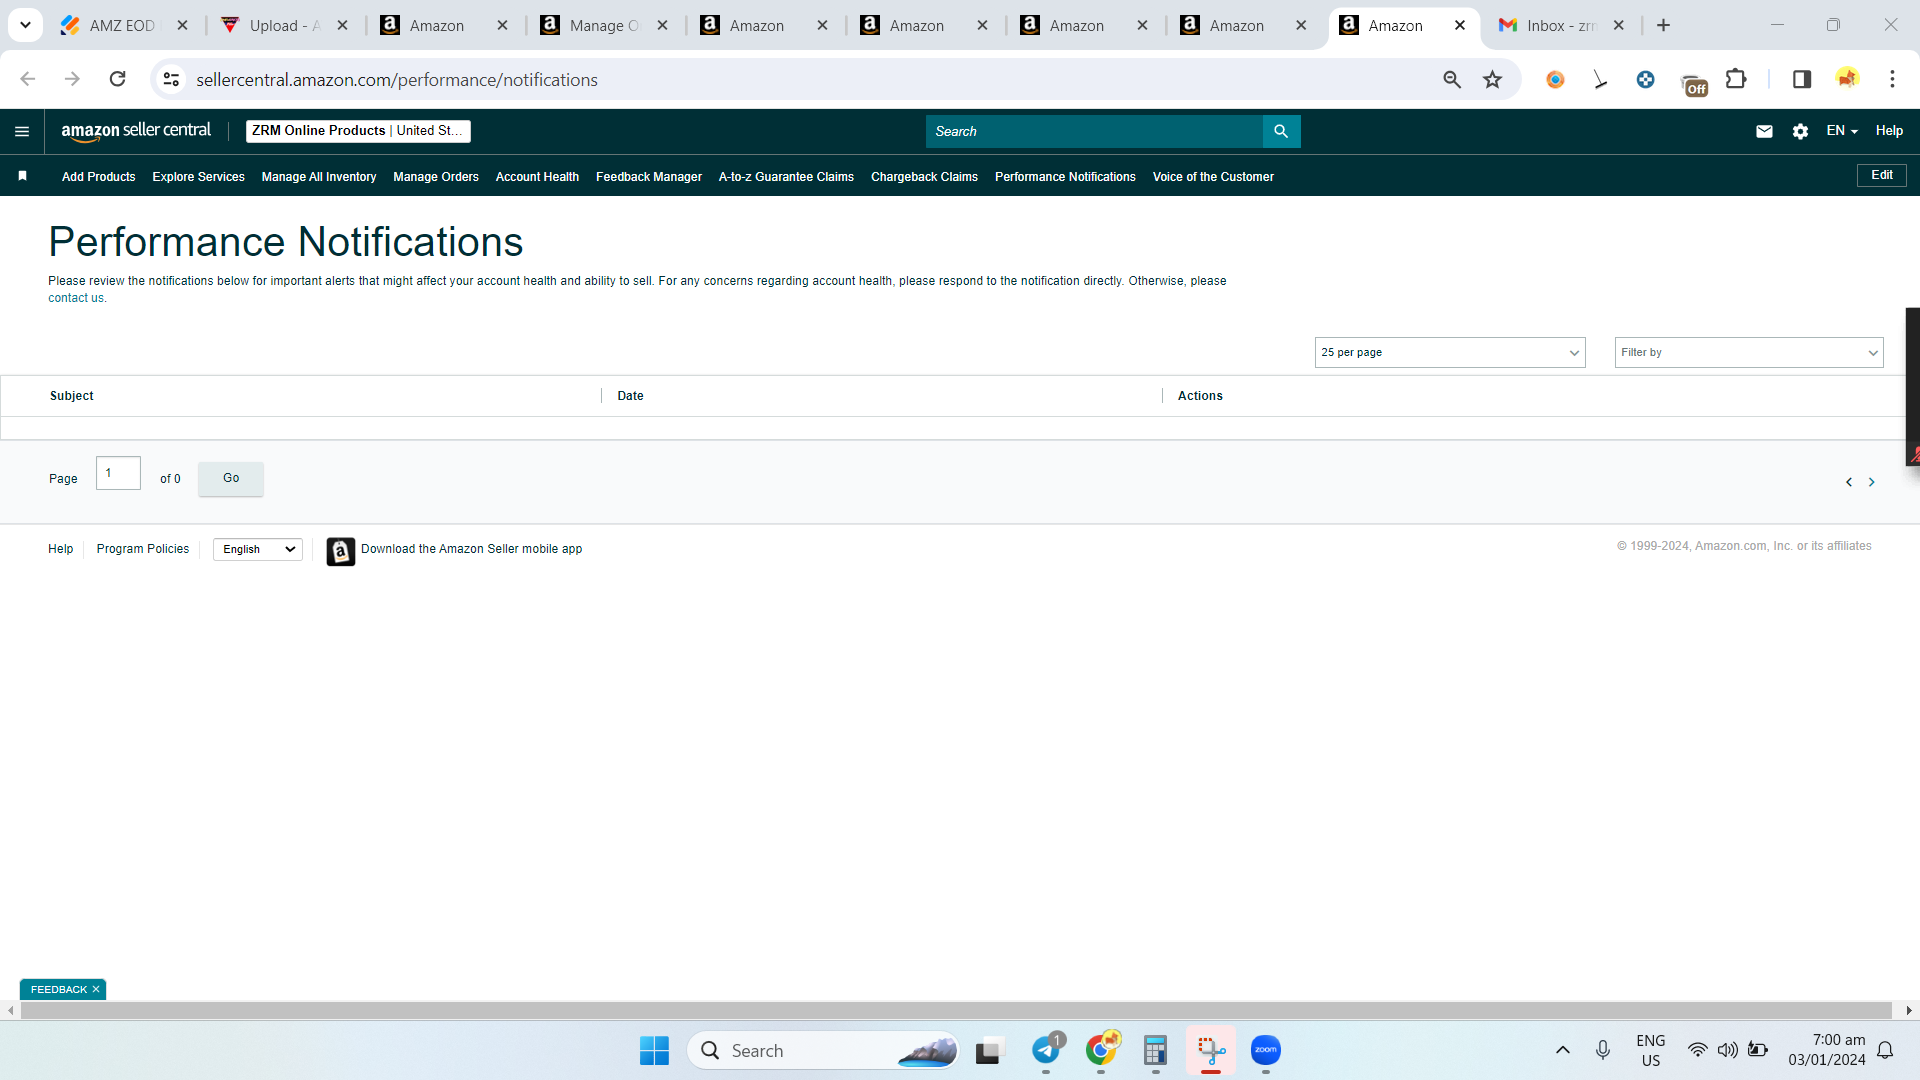This screenshot has width=1920, height=1080.
Task: Click the horizontal page scrollbar
Action: 956,1010
